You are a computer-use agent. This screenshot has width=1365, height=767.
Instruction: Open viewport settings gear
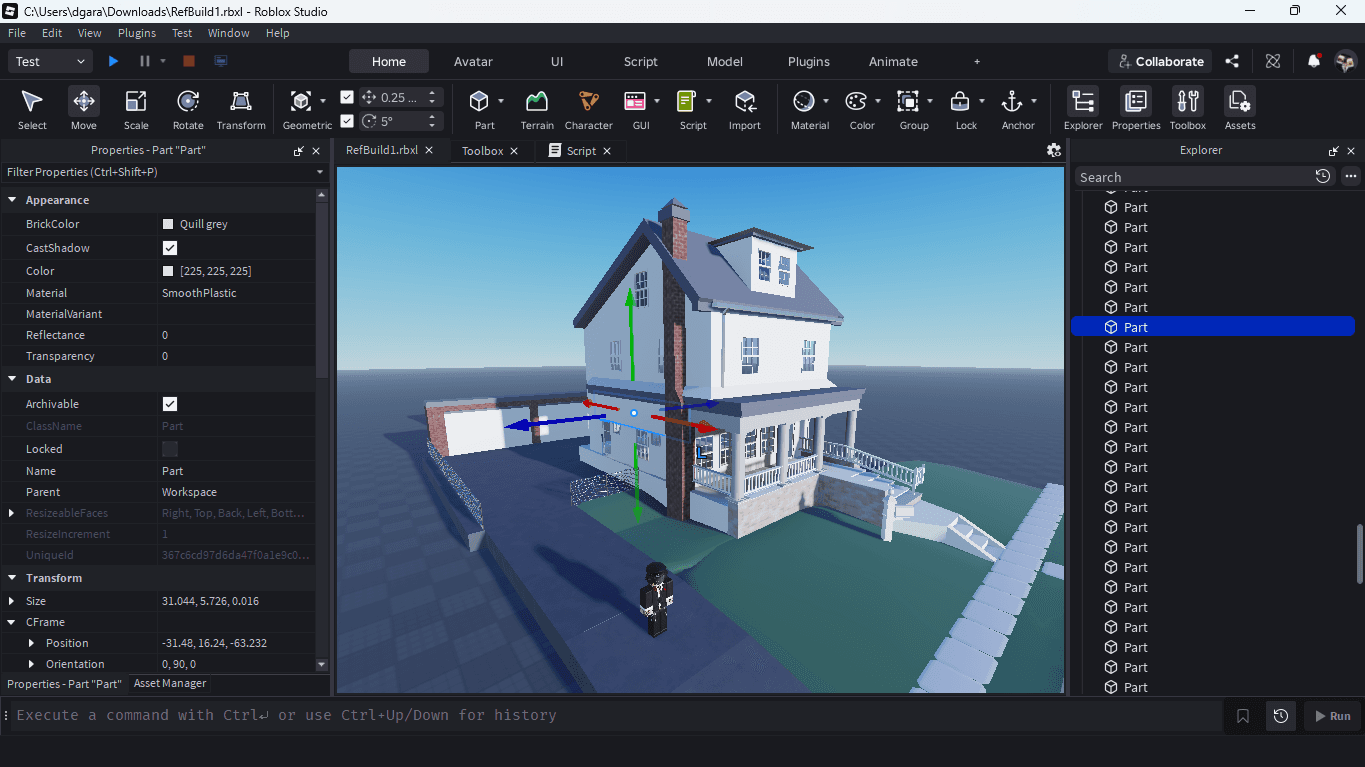coord(1053,150)
